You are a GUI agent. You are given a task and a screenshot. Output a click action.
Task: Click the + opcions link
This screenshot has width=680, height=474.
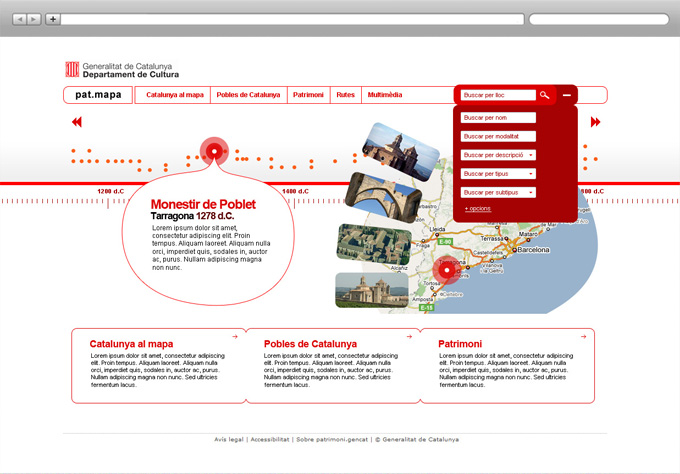pos(477,209)
